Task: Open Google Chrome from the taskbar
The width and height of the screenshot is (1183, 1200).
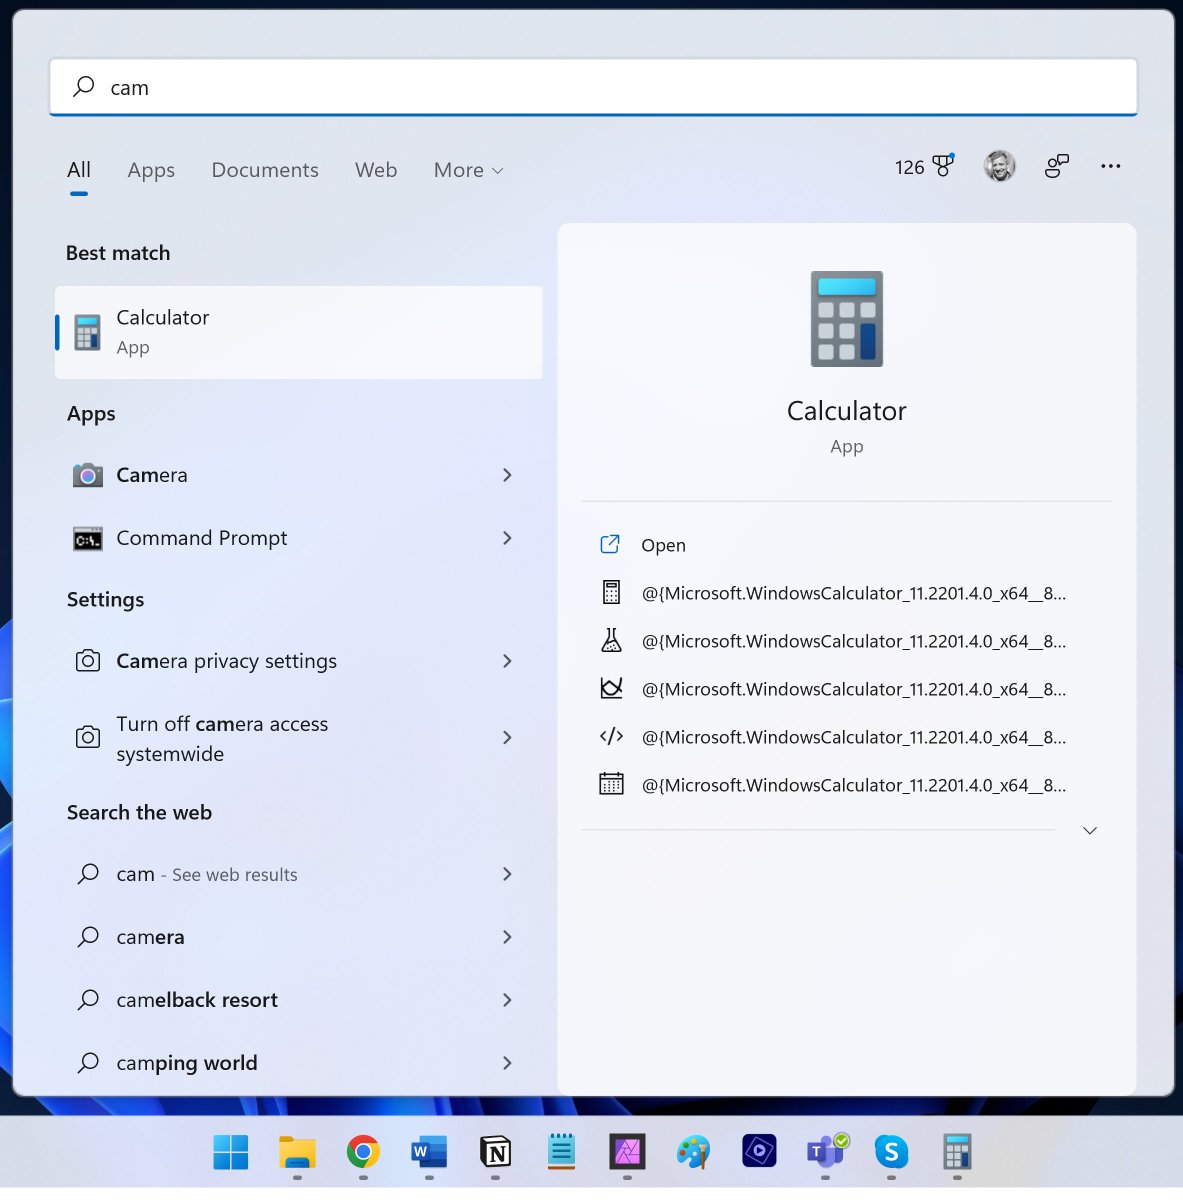Action: (363, 1152)
